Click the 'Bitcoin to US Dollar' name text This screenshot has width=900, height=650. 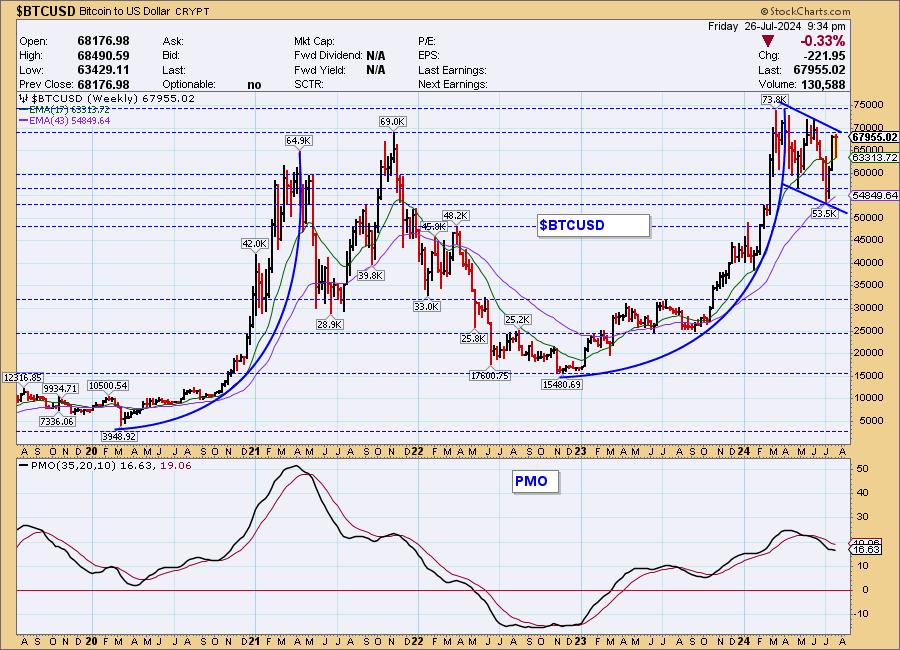[x=123, y=11]
